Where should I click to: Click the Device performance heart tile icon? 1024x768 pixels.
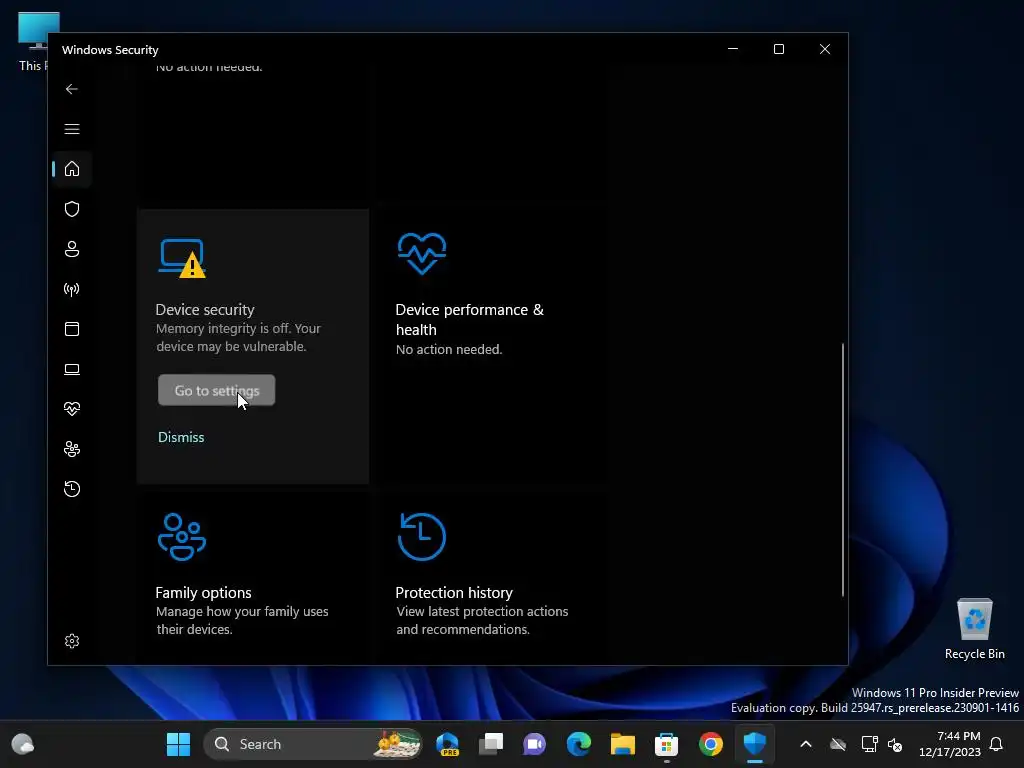[x=422, y=253]
